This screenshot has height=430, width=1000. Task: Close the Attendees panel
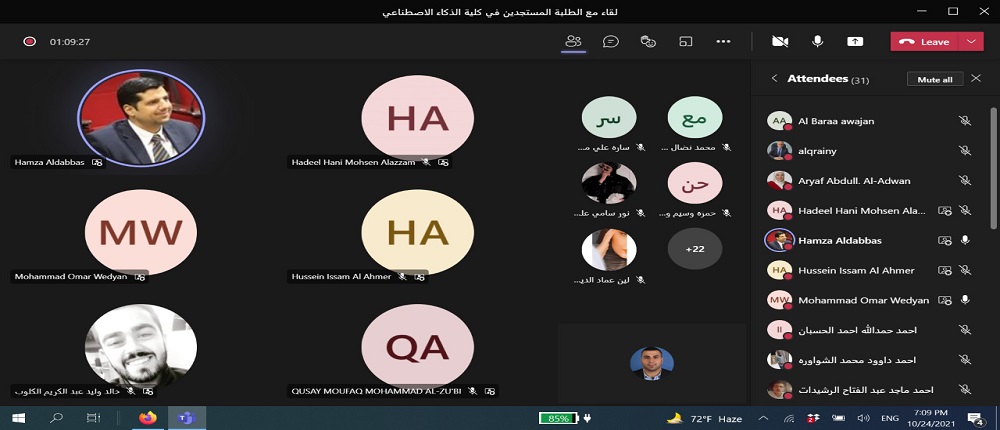[976, 79]
